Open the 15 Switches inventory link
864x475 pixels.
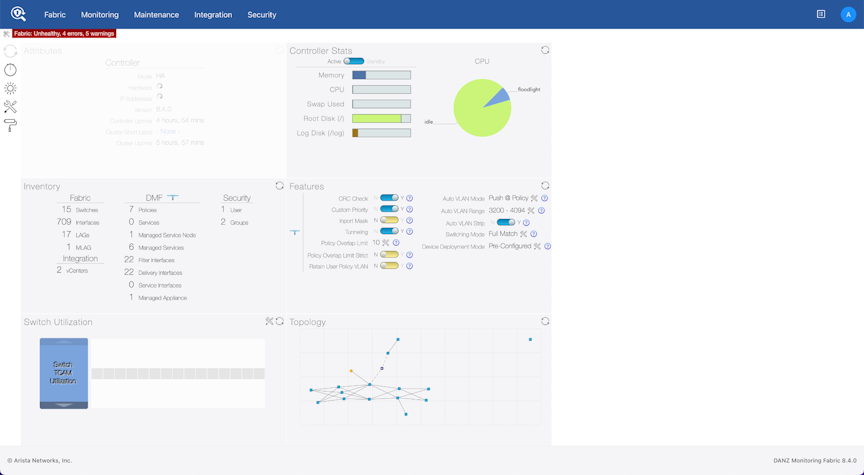pos(80,210)
